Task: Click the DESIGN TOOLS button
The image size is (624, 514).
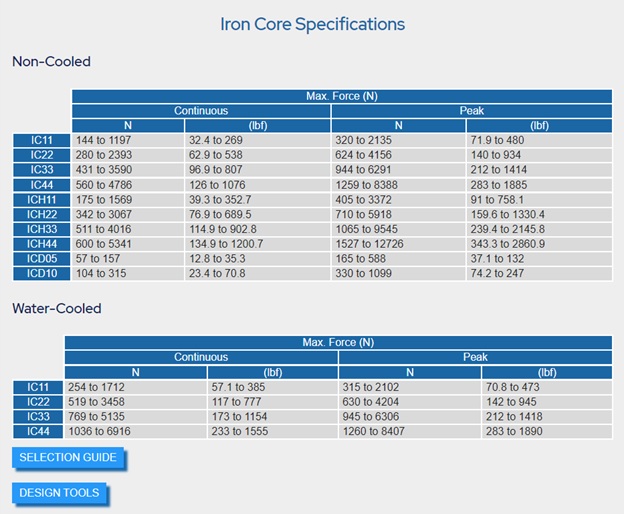Action: point(59,493)
